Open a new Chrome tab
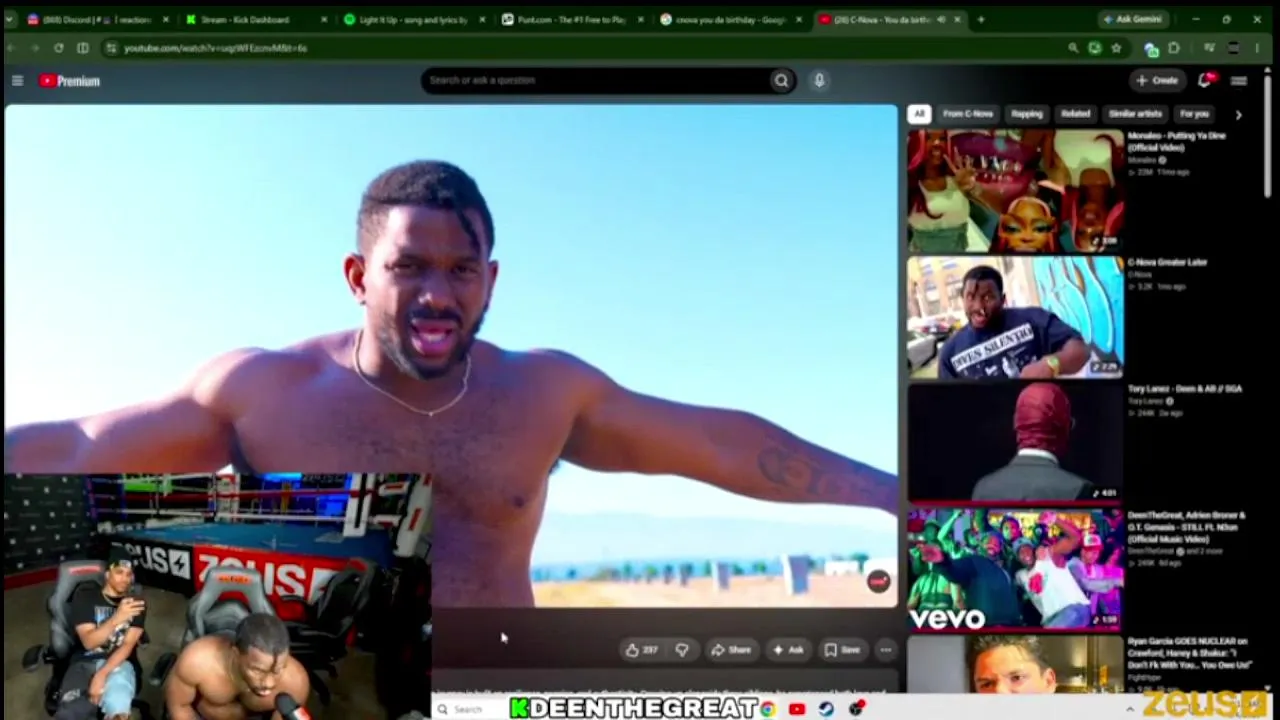Screen dimensions: 1280x720 981,19
